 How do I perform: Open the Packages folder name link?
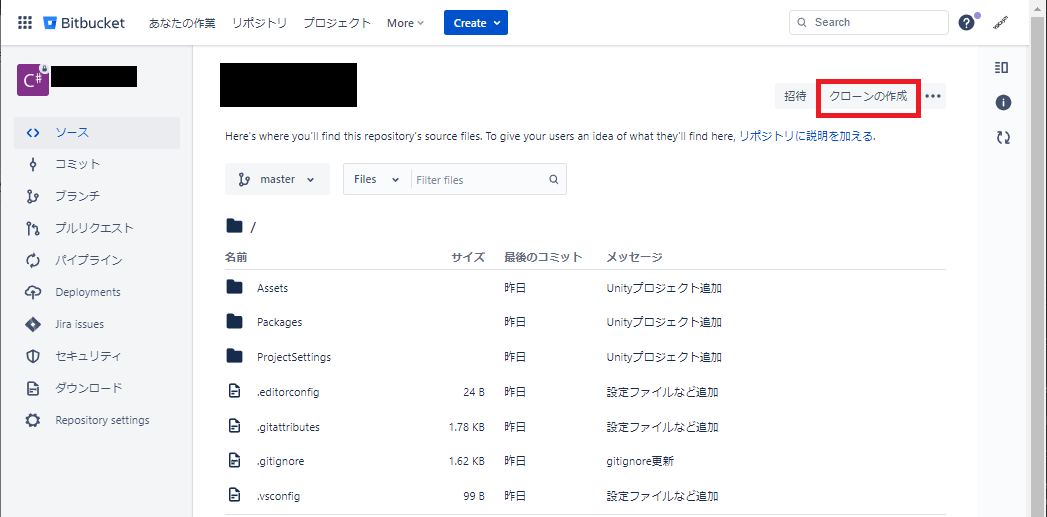tap(280, 322)
